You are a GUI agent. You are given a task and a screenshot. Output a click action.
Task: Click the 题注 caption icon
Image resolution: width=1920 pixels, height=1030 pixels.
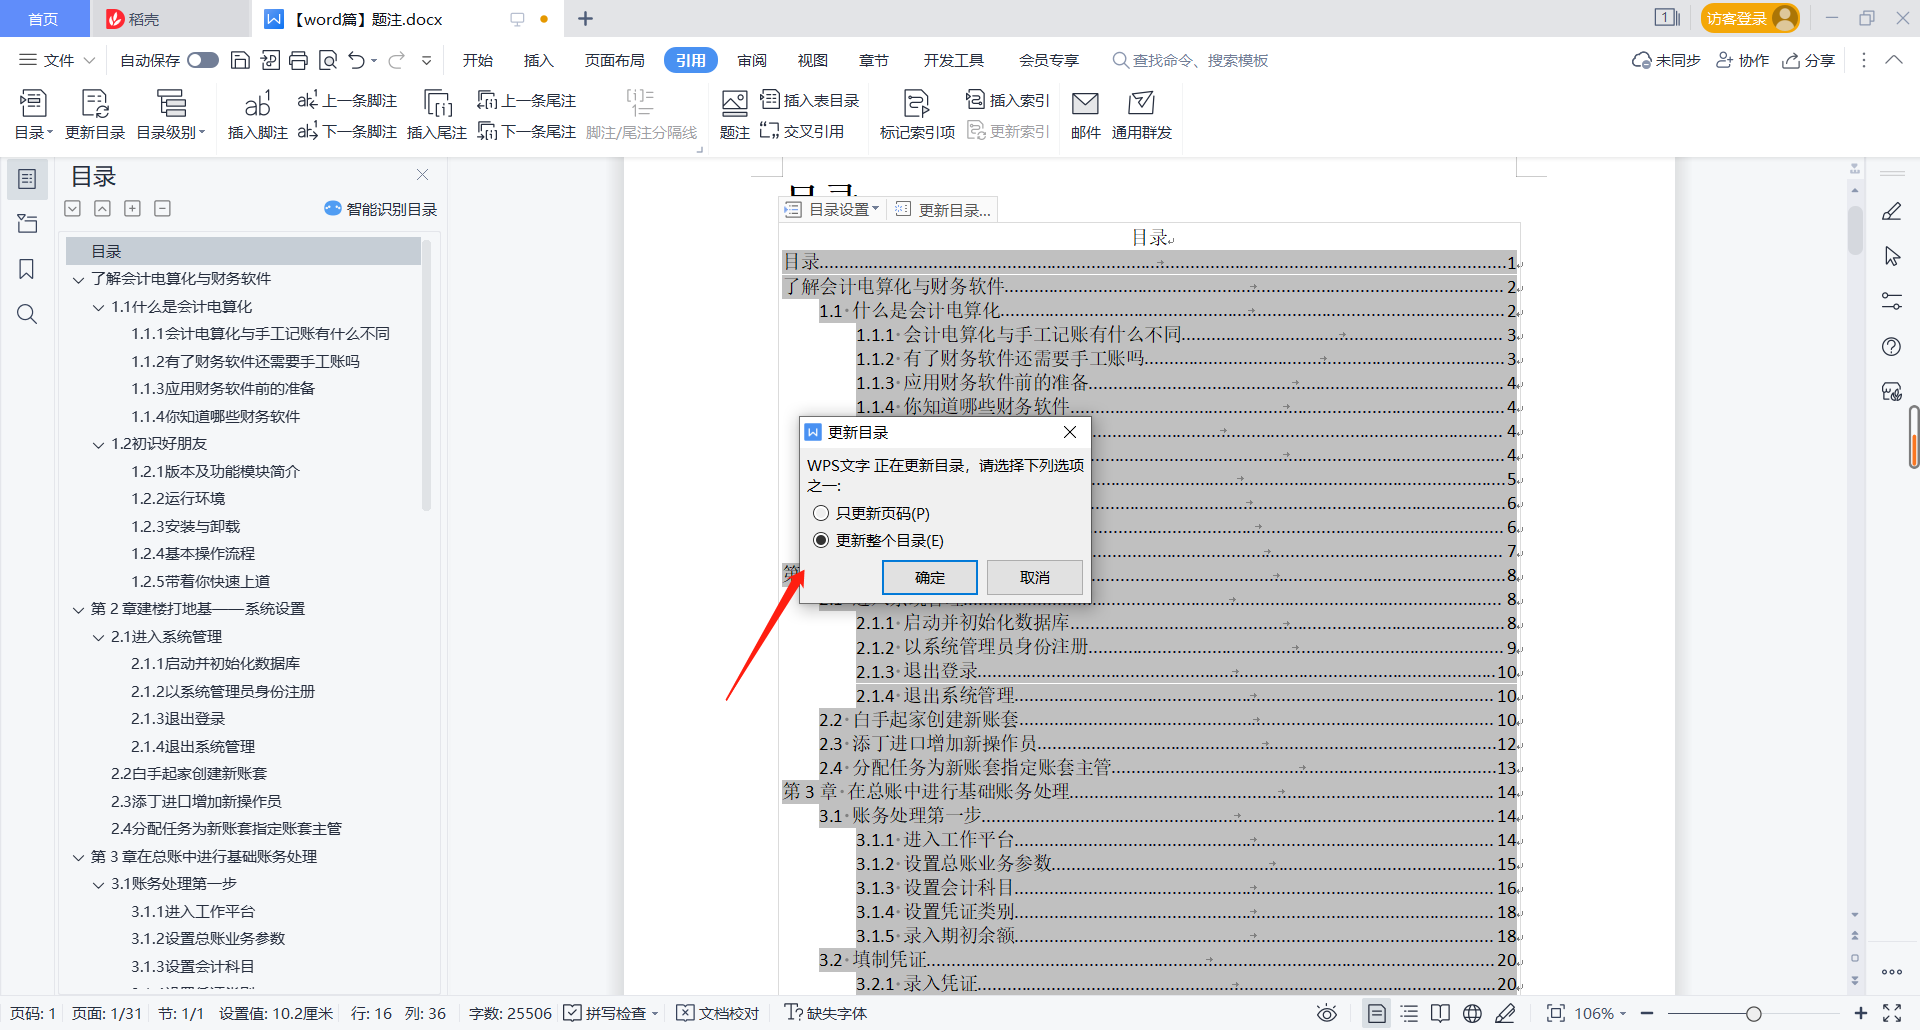point(735,114)
